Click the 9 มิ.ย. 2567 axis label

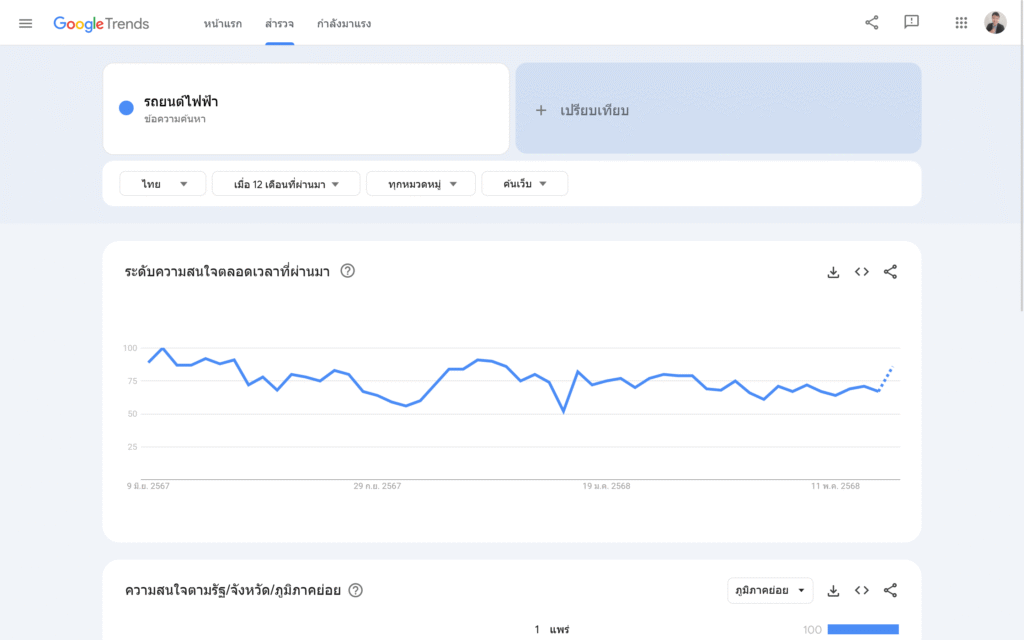[148, 486]
